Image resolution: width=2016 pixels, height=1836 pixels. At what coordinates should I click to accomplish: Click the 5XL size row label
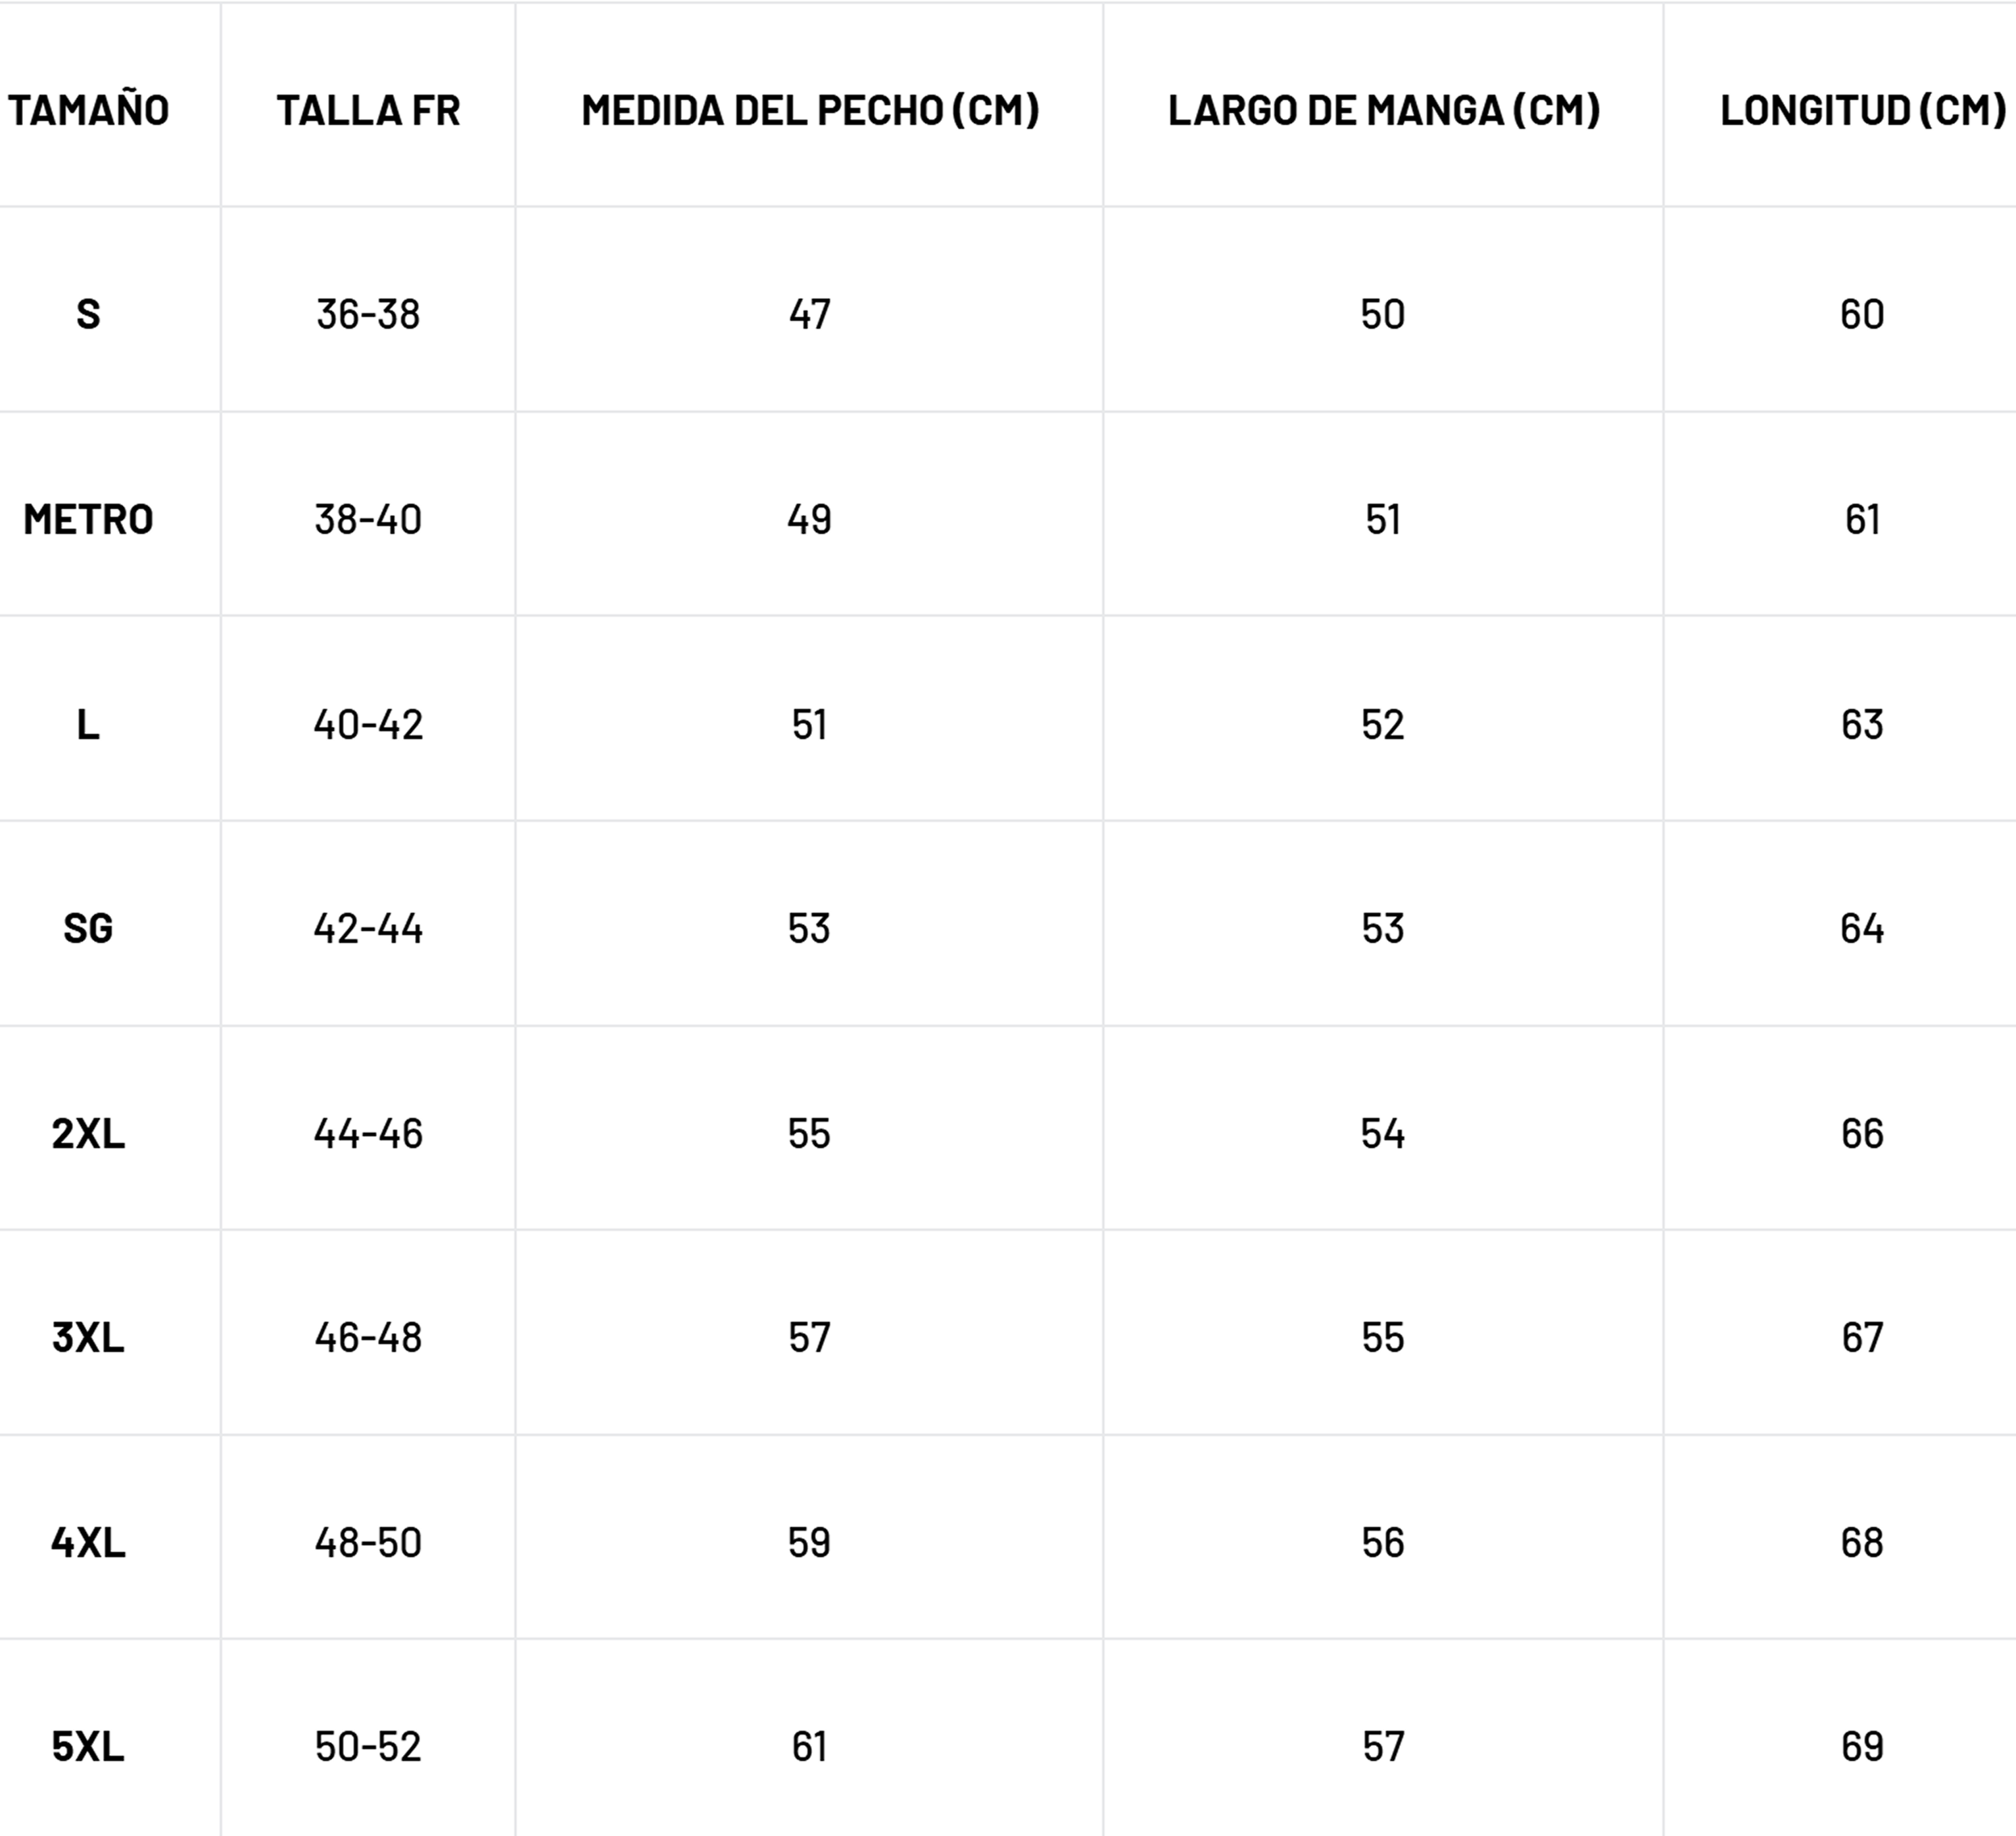(x=88, y=1746)
